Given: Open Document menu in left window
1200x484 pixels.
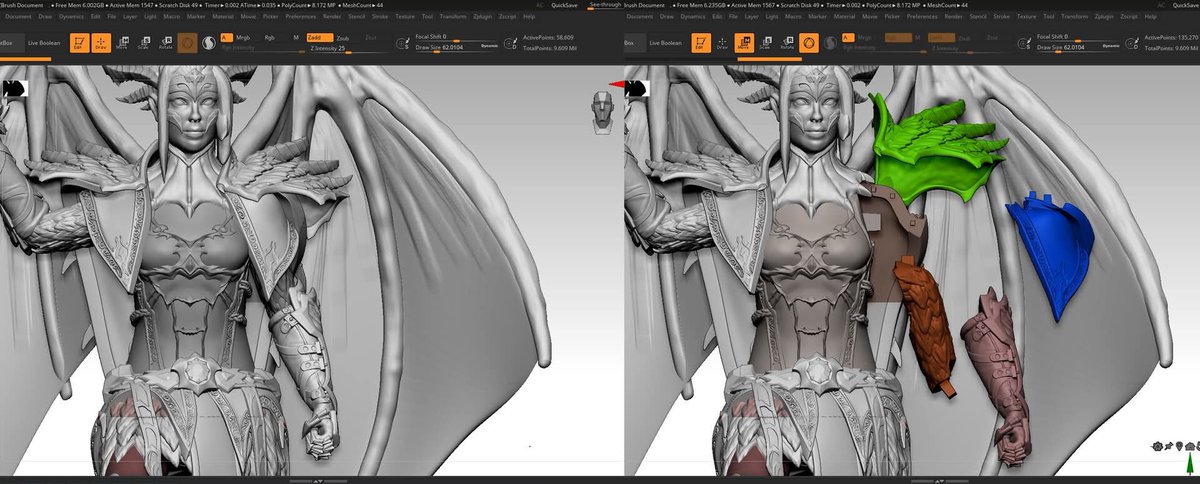Looking at the screenshot, I should click(x=18, y=17).
